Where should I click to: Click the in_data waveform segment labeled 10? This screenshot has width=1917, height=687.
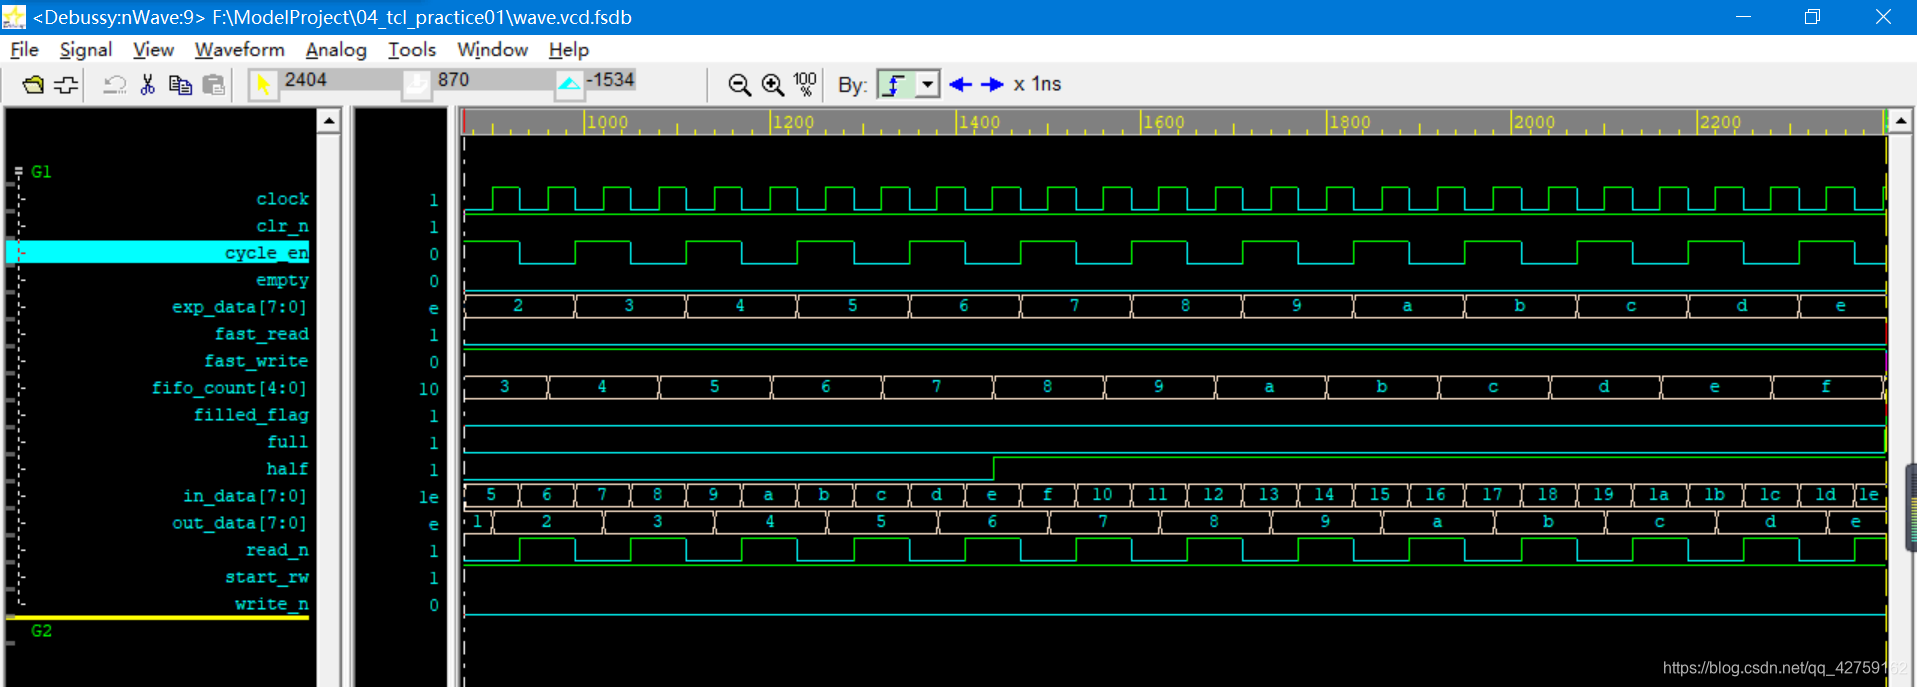(1102, 494)
